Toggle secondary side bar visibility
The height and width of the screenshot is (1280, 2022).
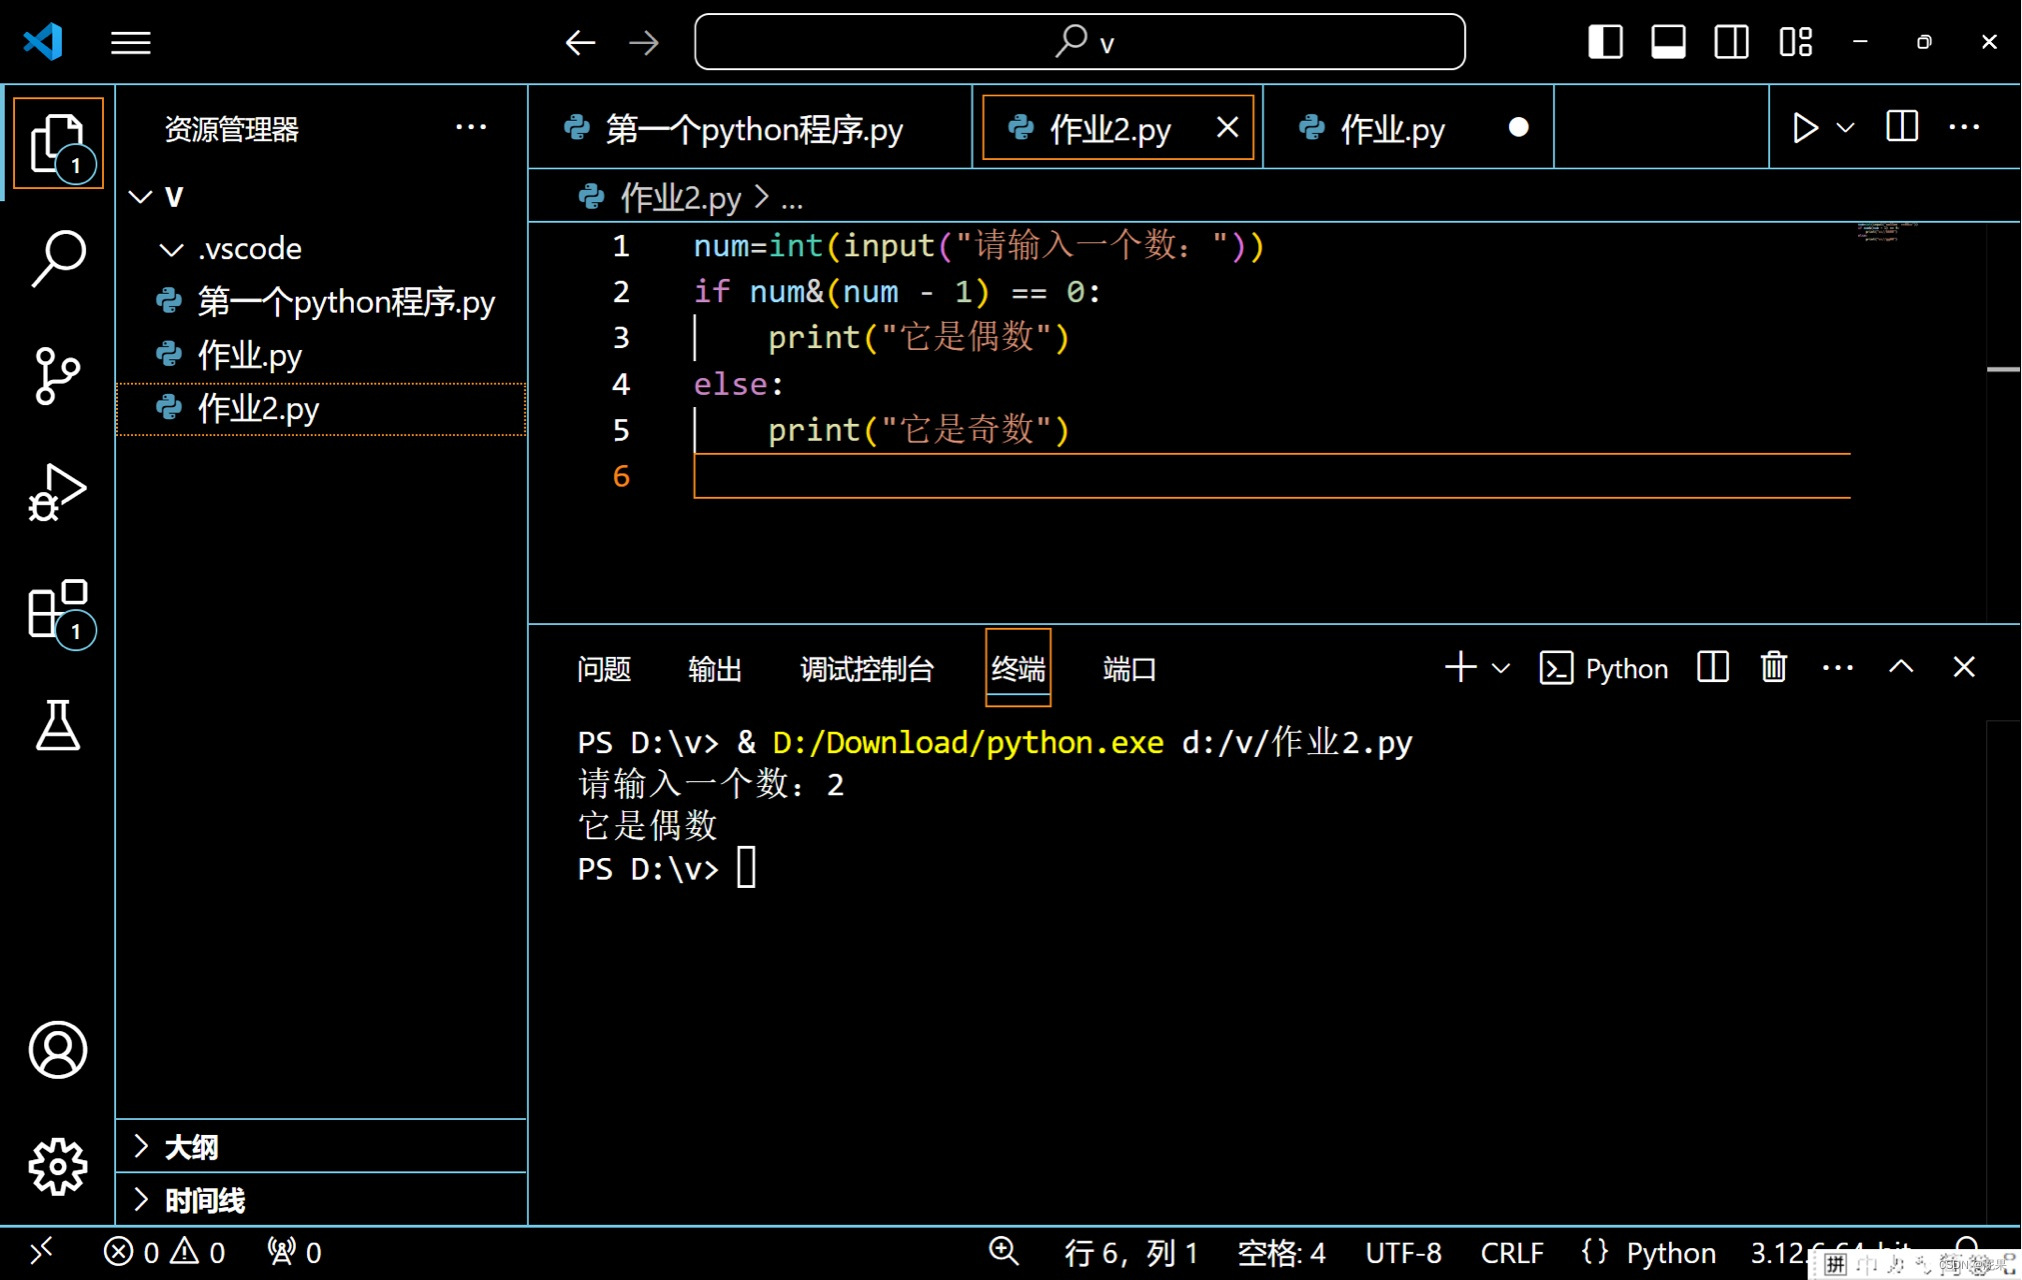click(x=1732, y=42)
